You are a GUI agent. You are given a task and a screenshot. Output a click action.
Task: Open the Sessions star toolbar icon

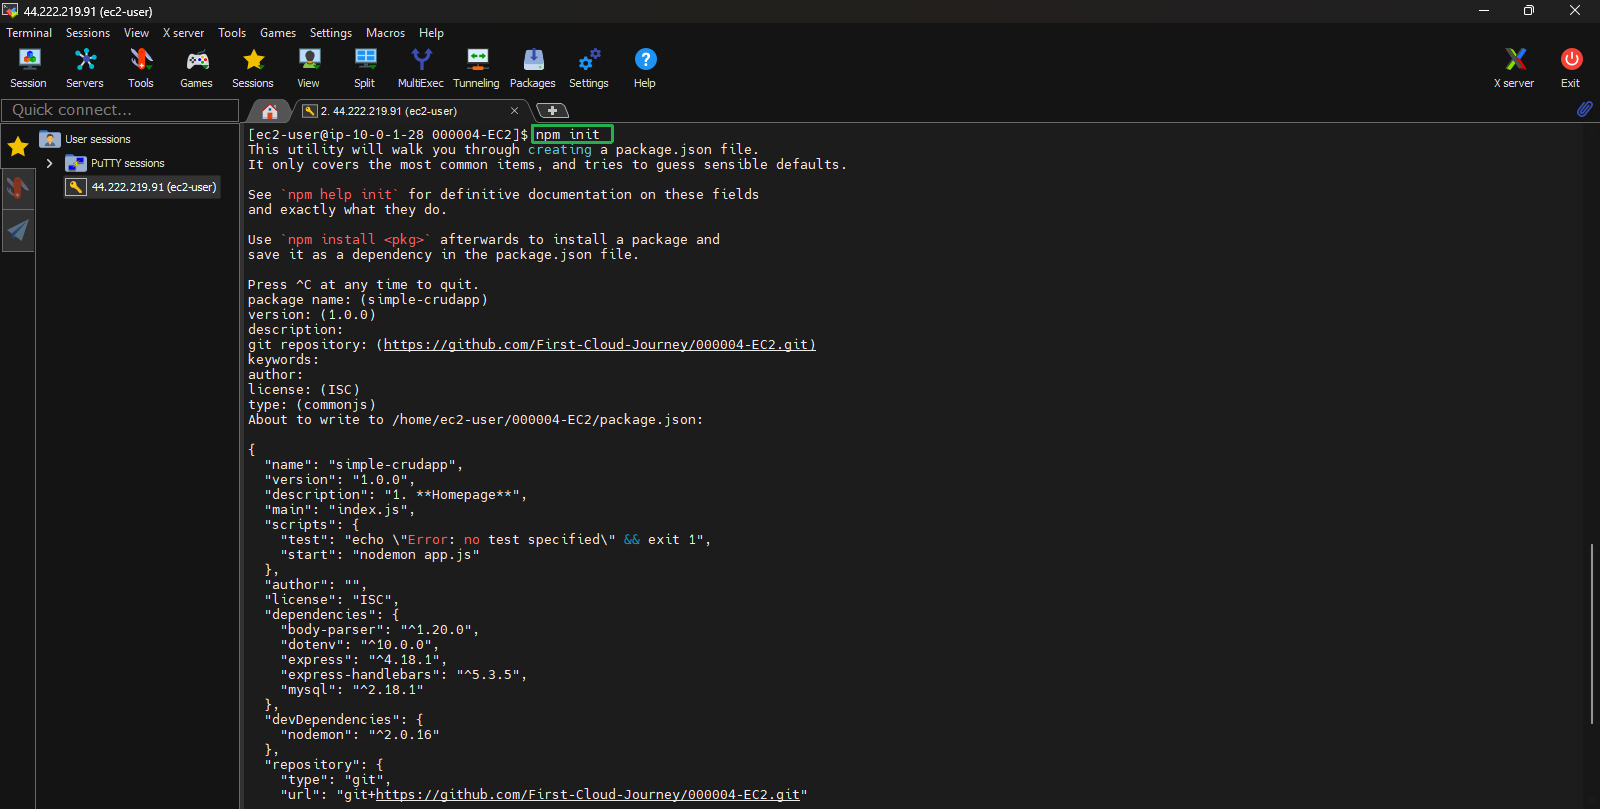tap(253, 68)
